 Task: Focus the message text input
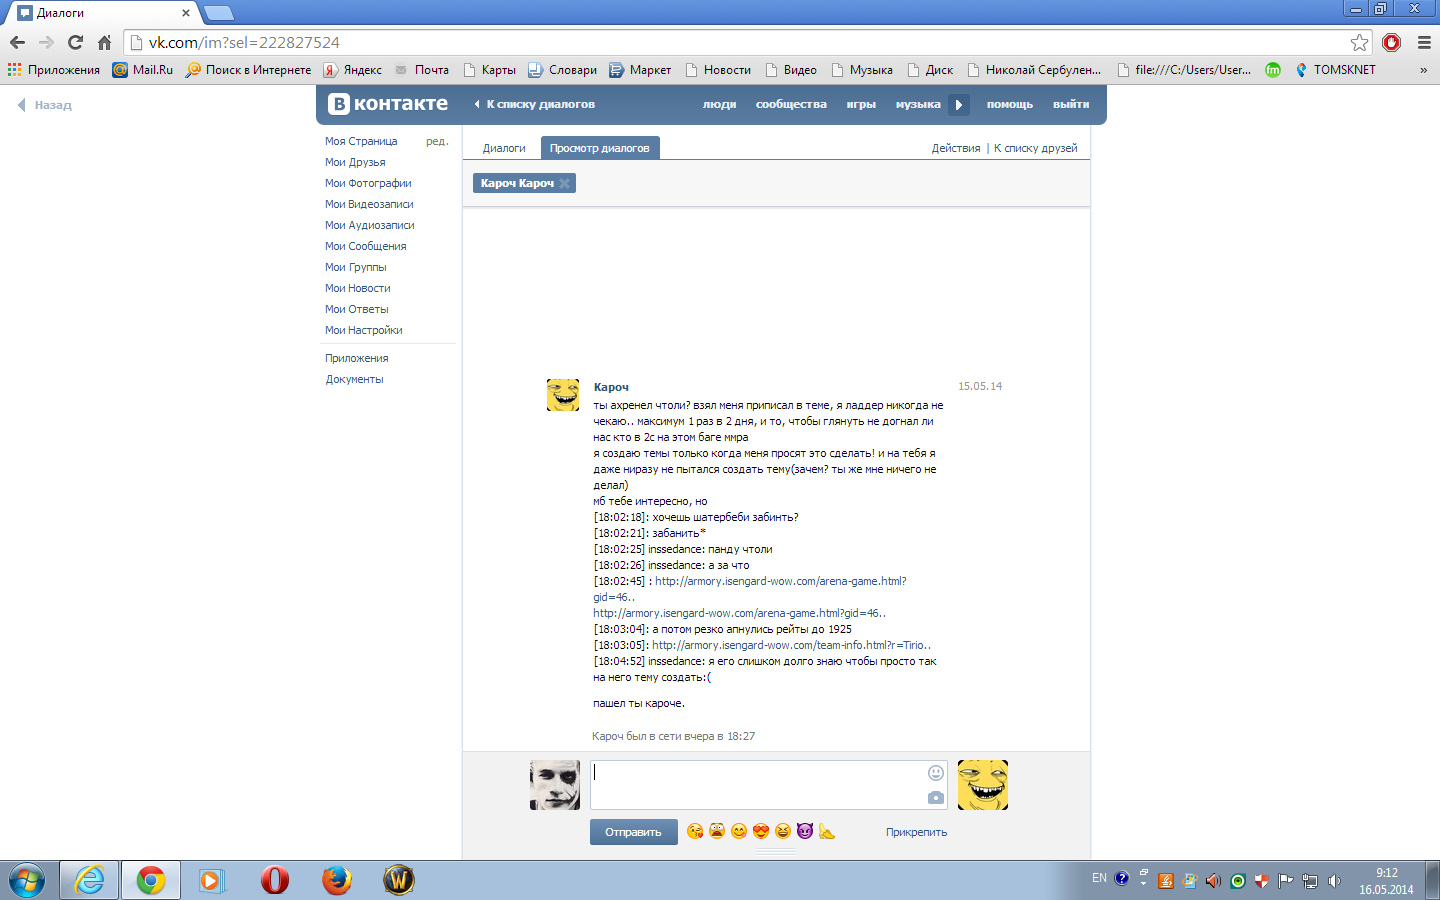pos(768,785)
